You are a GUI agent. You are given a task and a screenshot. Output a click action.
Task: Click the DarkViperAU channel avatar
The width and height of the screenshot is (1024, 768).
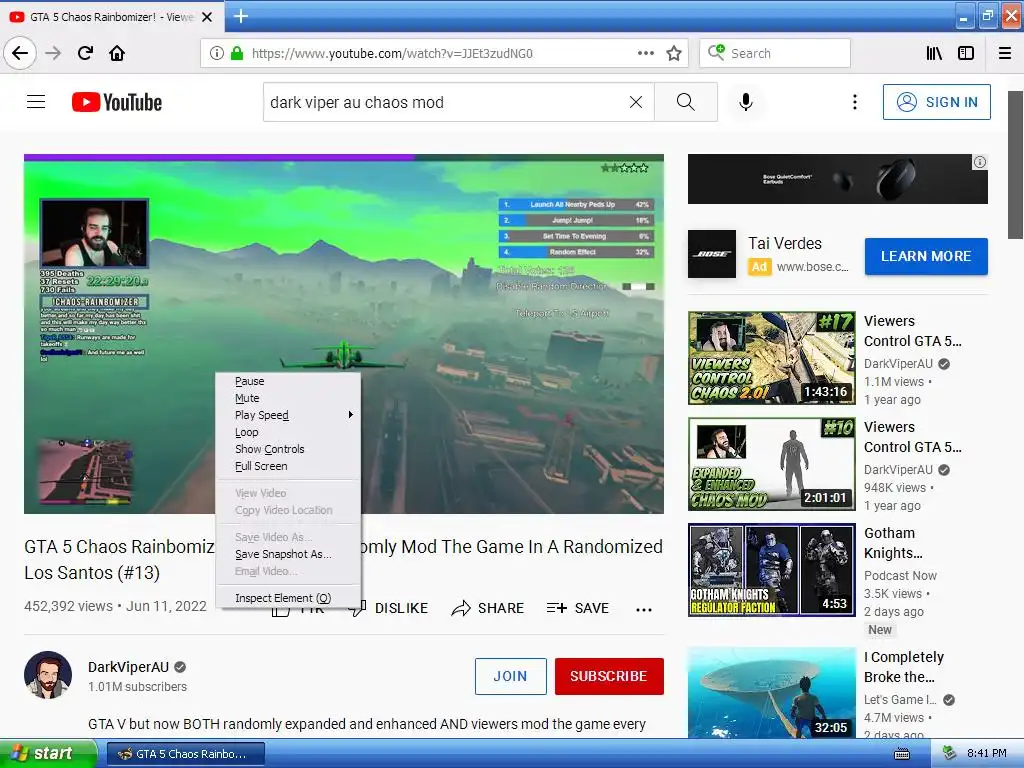pyautogui.click(x=48, y=675)
